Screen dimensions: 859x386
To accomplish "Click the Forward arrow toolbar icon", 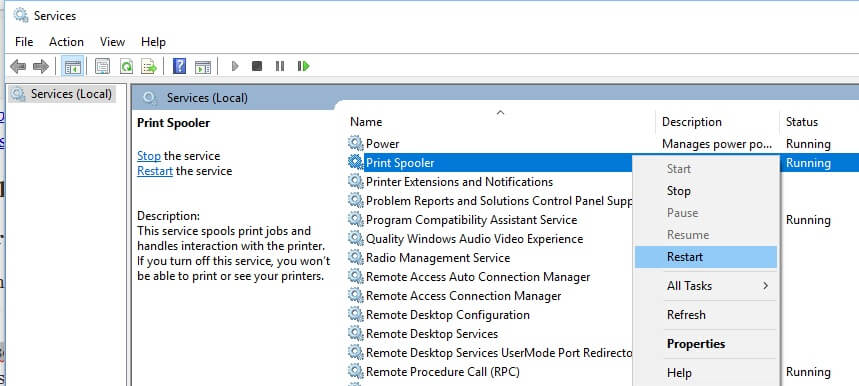I will tap(41, 67).
